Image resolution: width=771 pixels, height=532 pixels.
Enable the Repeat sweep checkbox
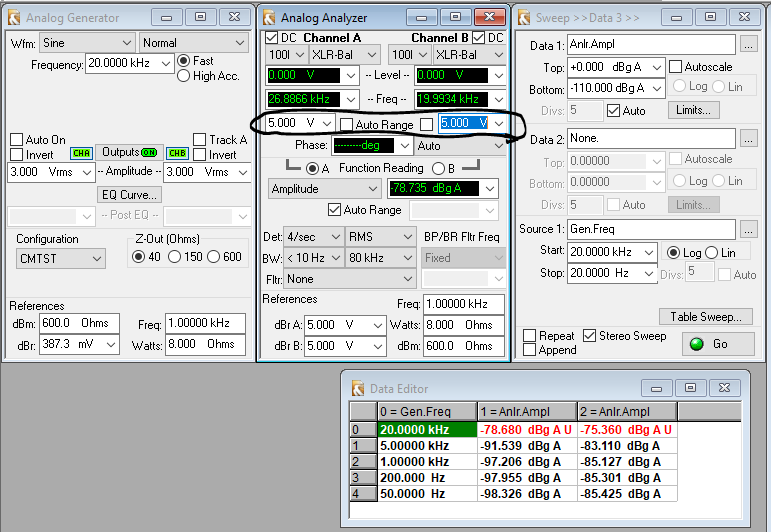coord(530,336)
